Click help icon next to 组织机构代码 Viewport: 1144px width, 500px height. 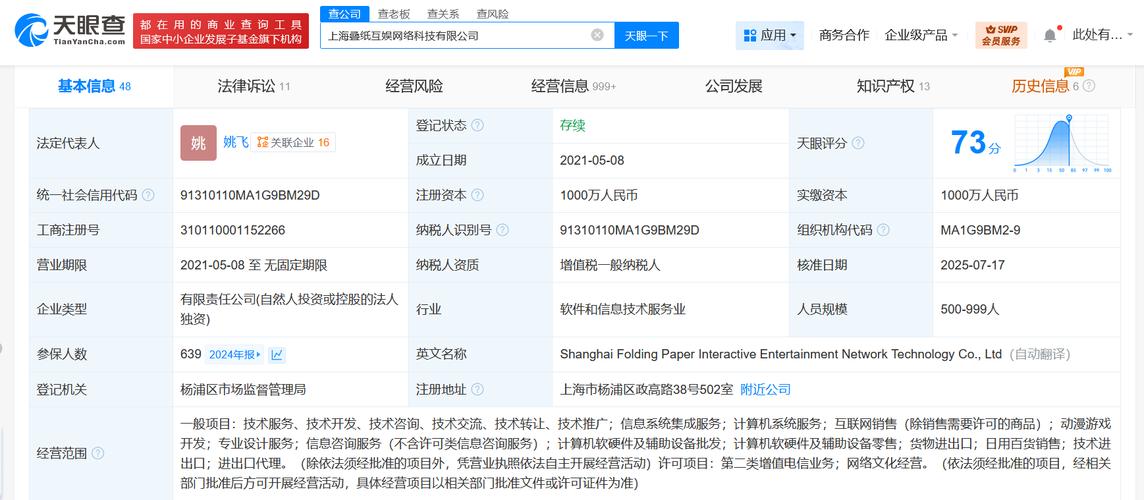point(883,230)
